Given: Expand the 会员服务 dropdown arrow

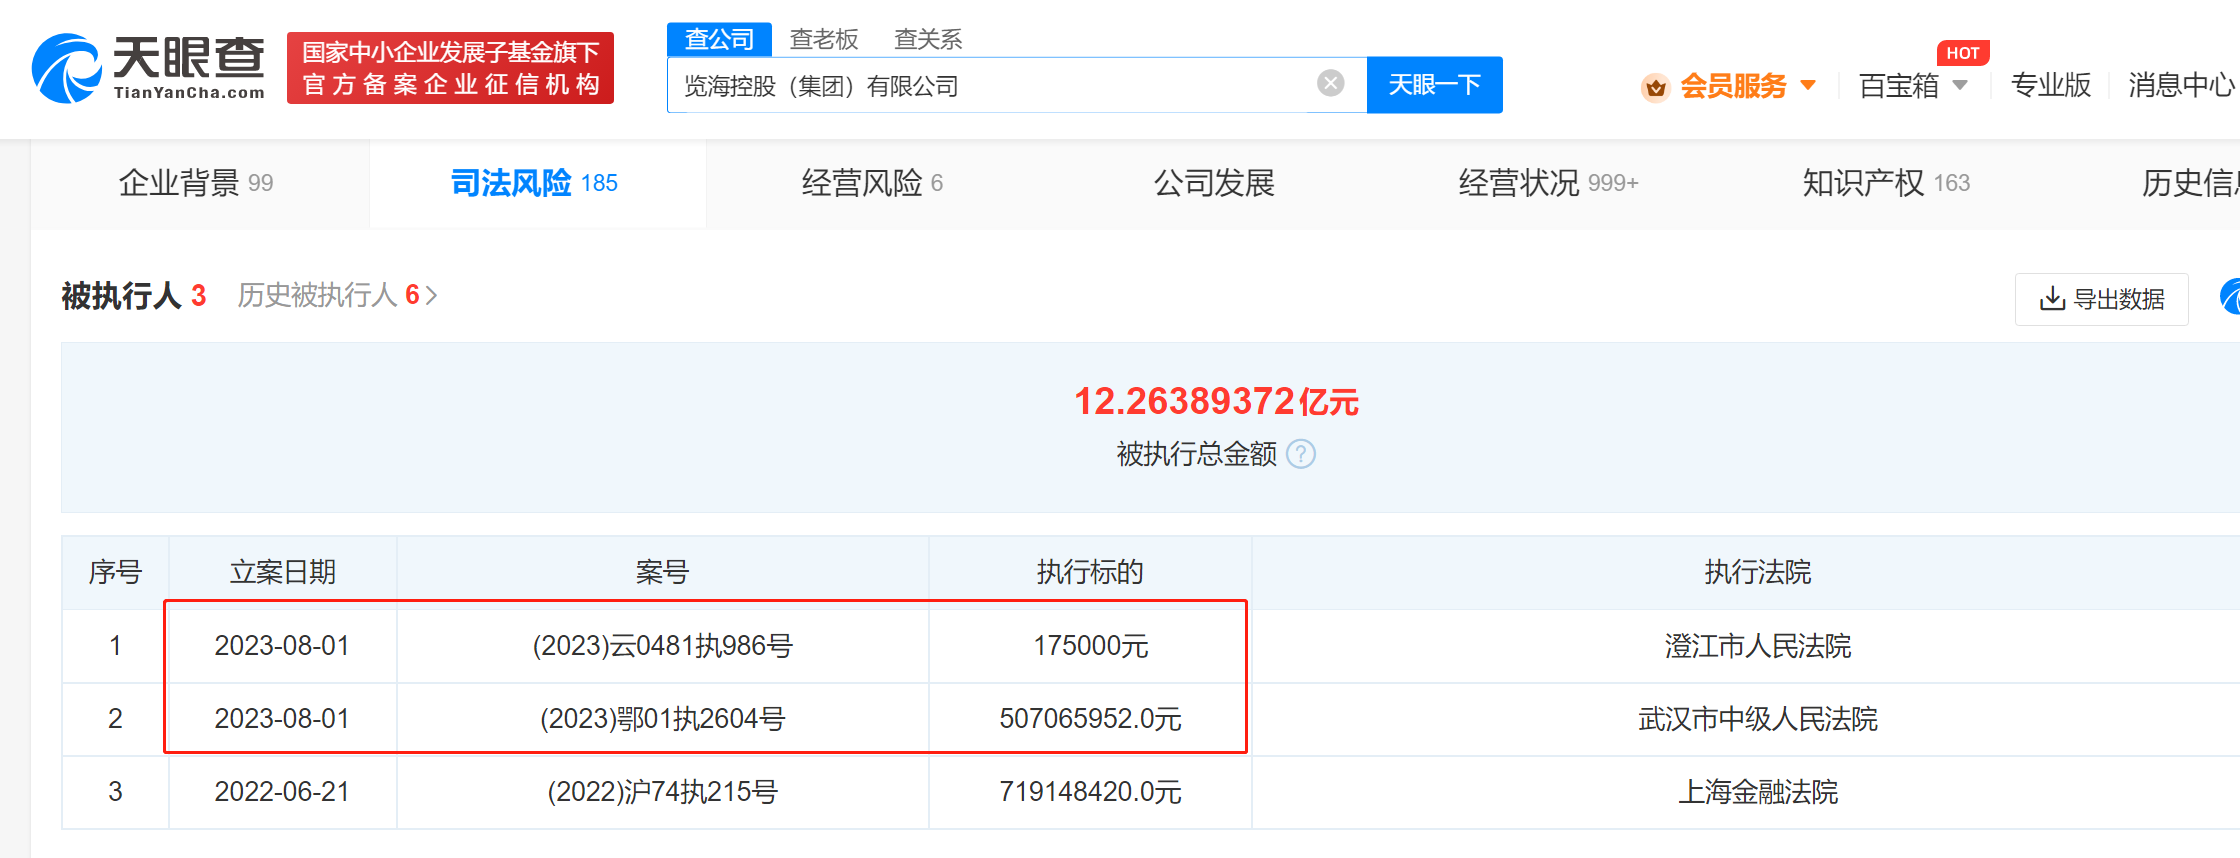Looking at the screenshot, I should click(x=1808, y=86).
